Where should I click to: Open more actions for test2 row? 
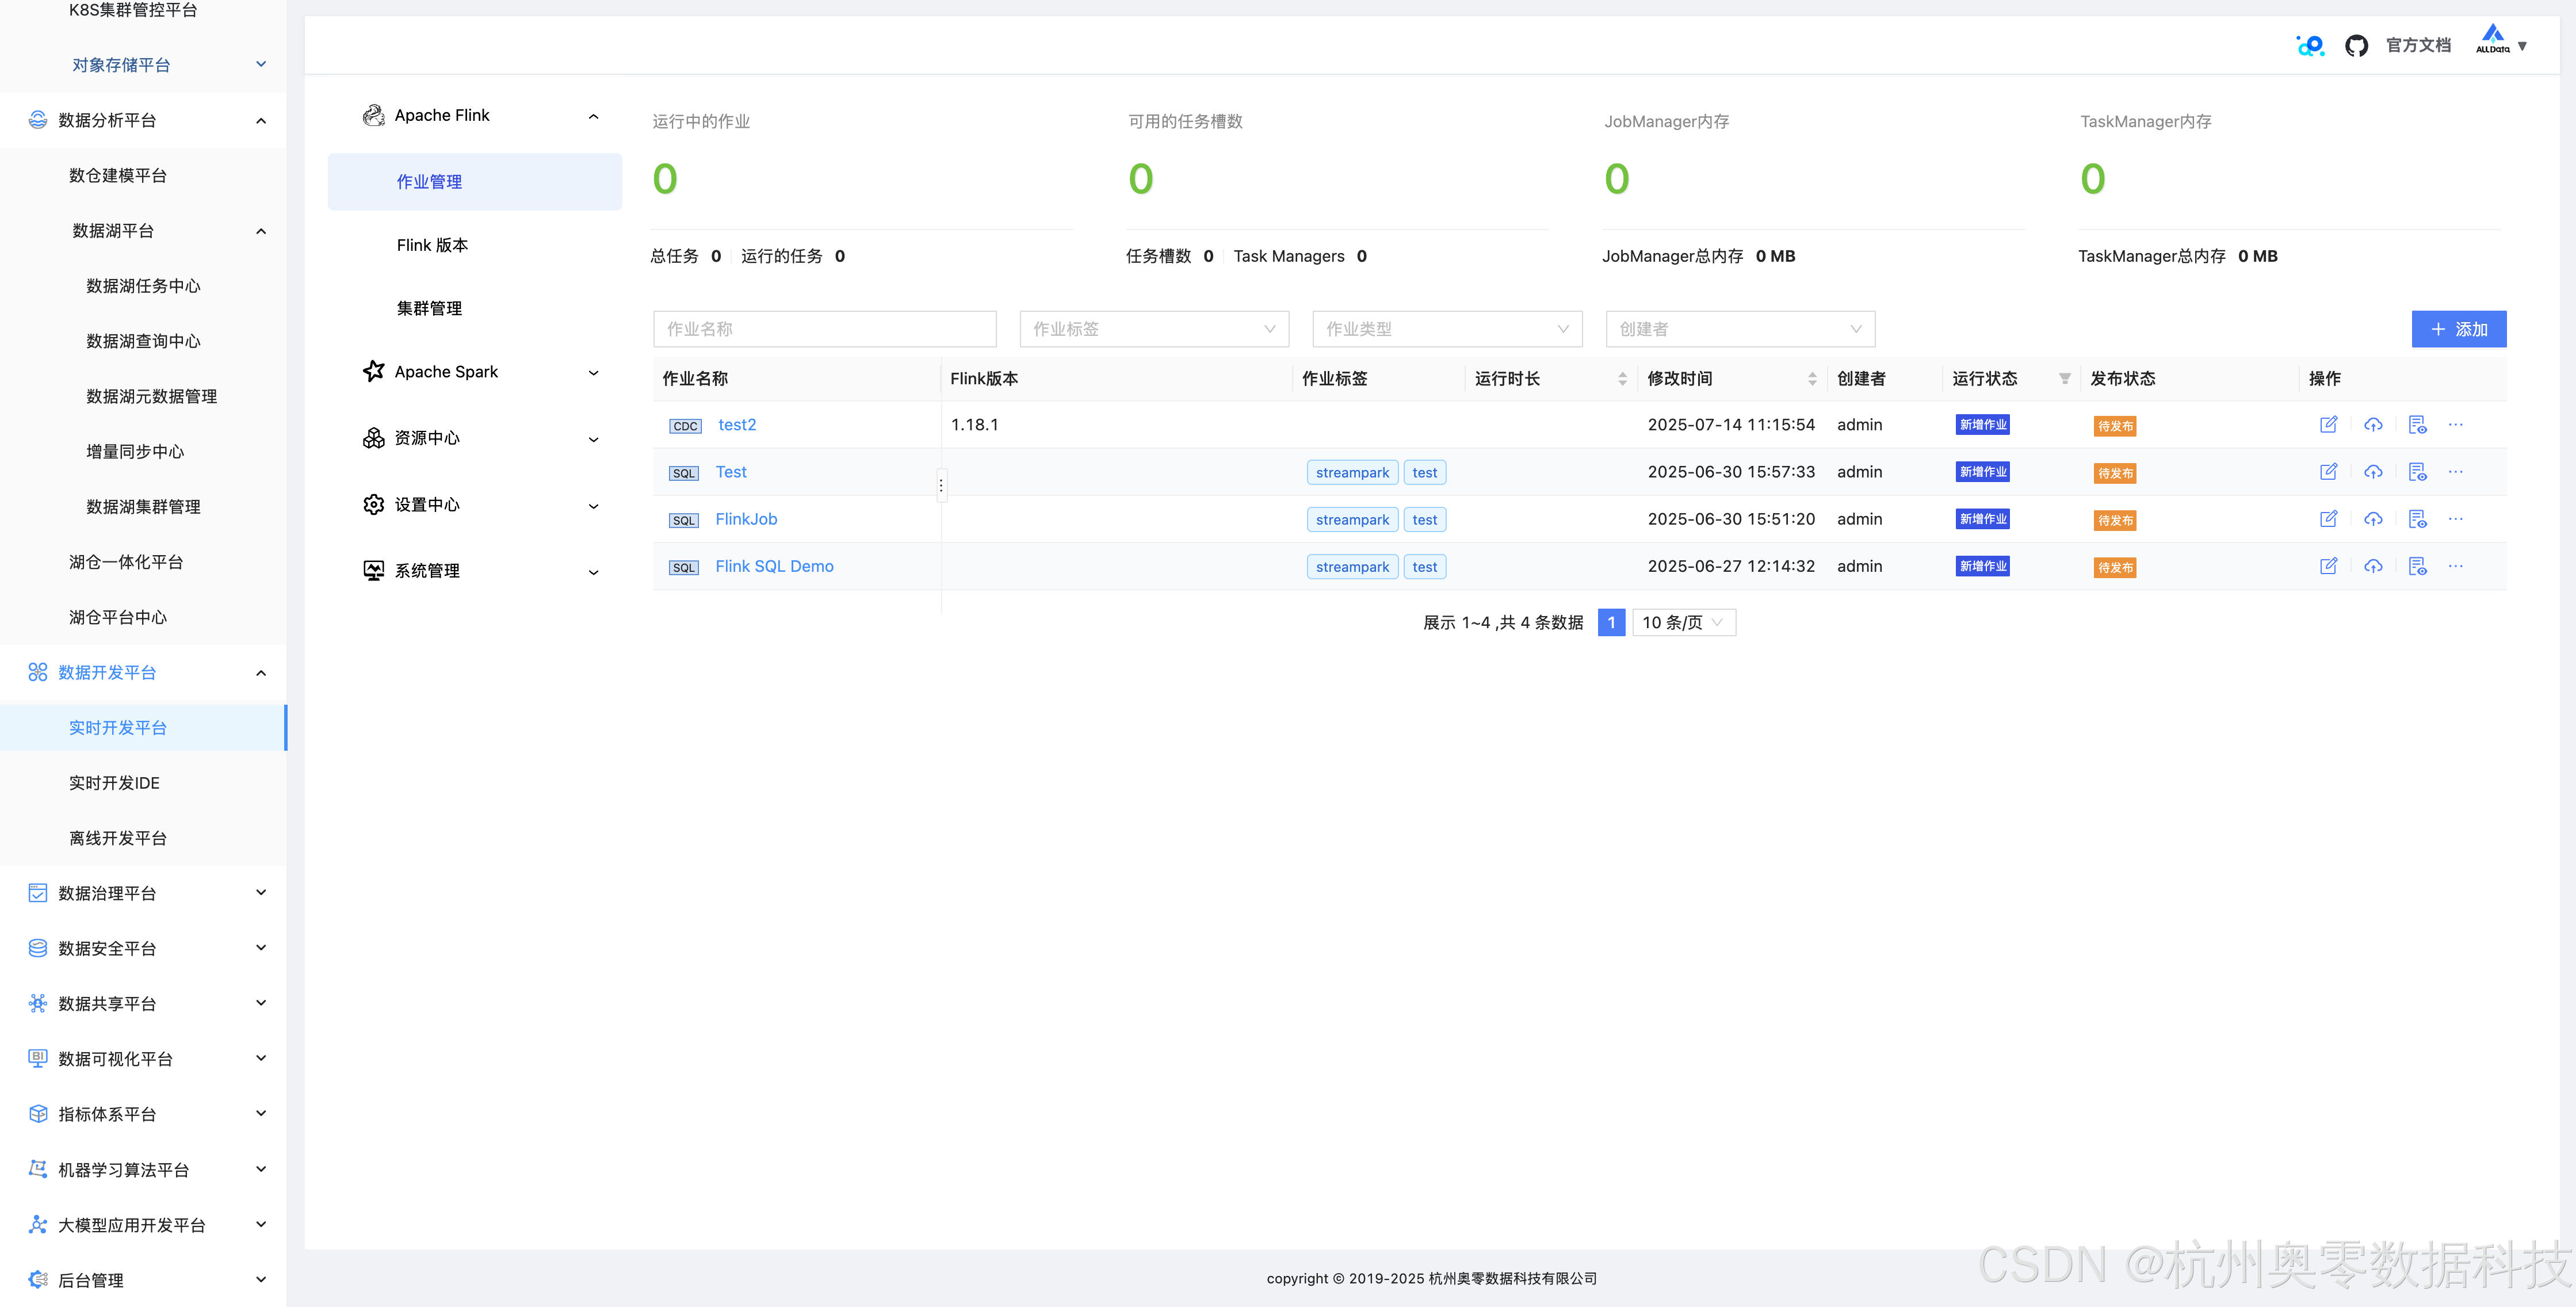click(x=2456, y=425)
